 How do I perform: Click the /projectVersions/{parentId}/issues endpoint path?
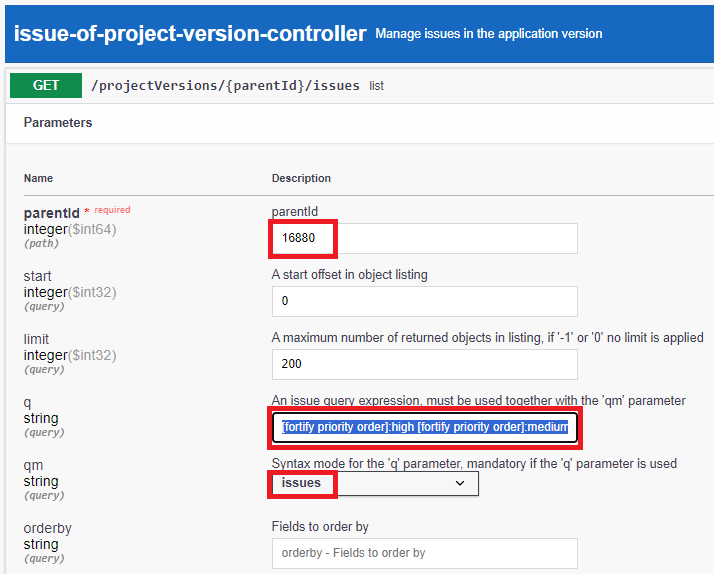tap(225, 86)
